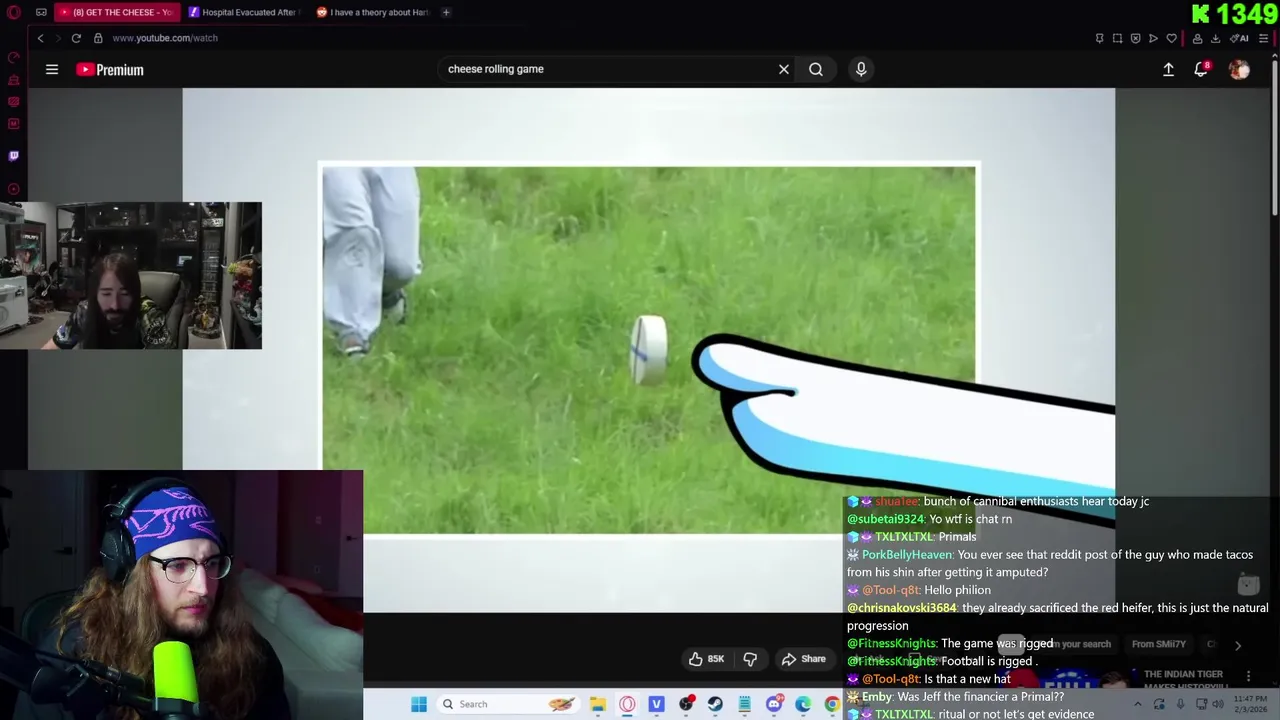The image size is (1280, 720).
Task: Dislike the video
Action: pos(750,659)
